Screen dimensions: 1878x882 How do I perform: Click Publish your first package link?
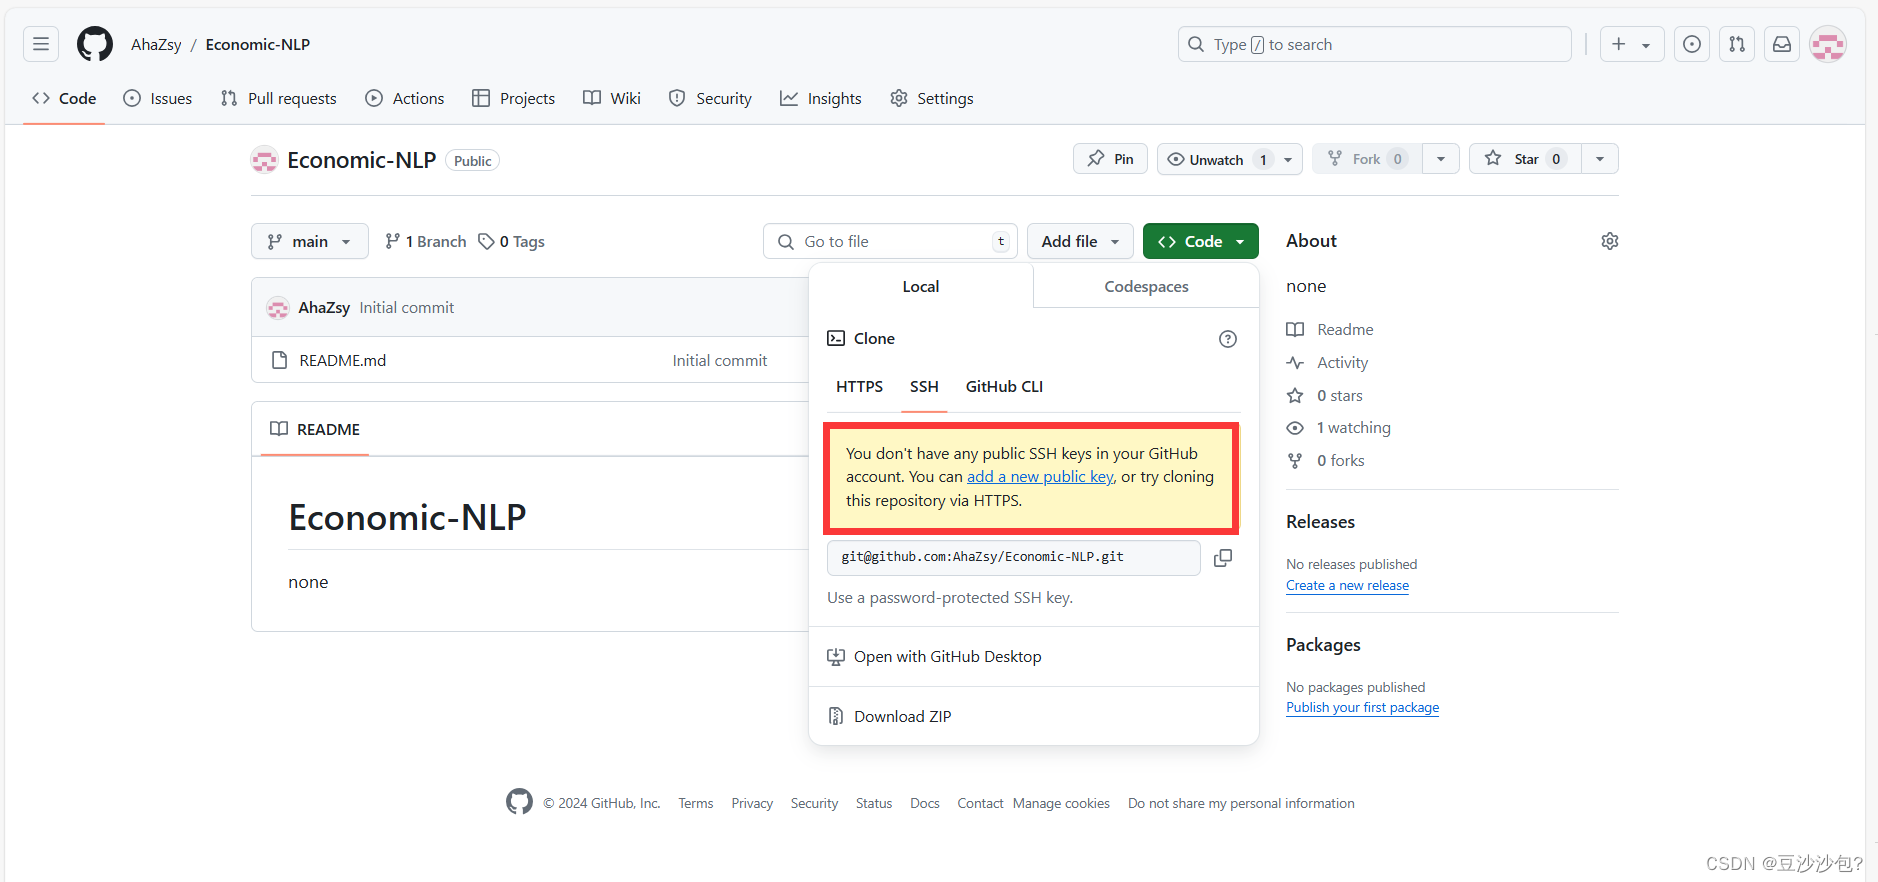tap(1362, 708)
